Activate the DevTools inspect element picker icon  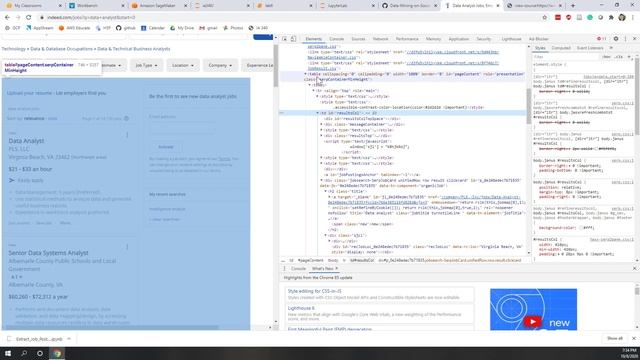pyautogui.click(x=284, y=39)
